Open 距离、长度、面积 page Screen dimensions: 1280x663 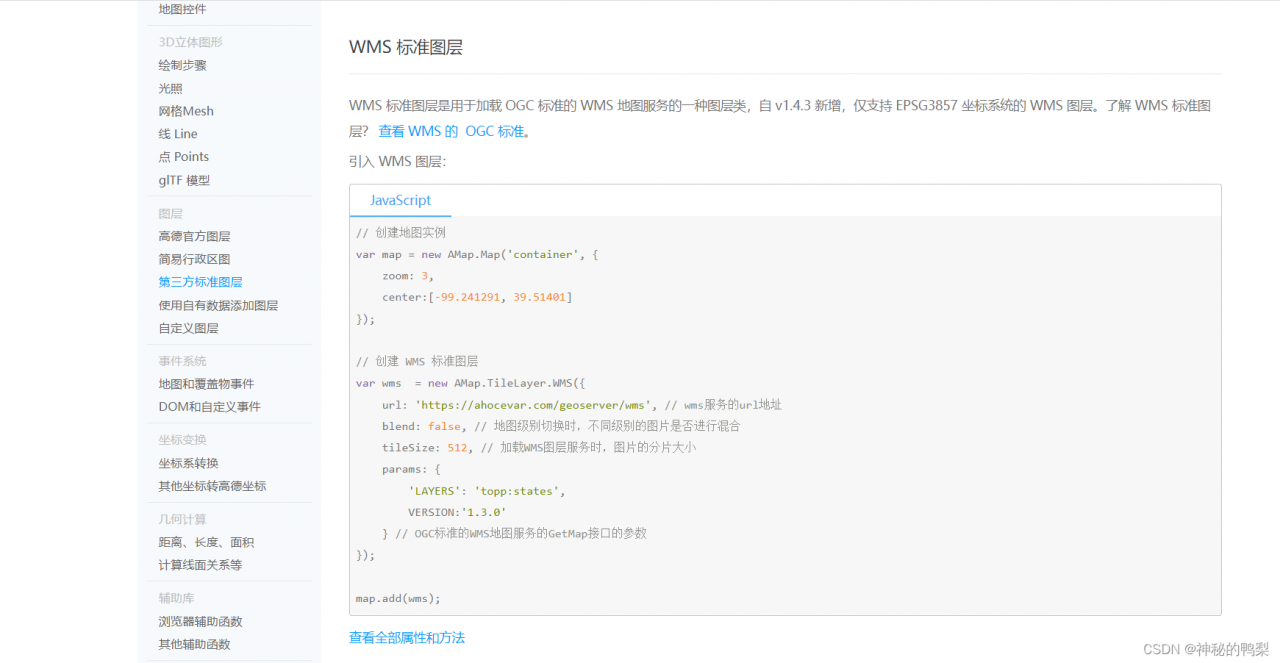pos(206,542)
